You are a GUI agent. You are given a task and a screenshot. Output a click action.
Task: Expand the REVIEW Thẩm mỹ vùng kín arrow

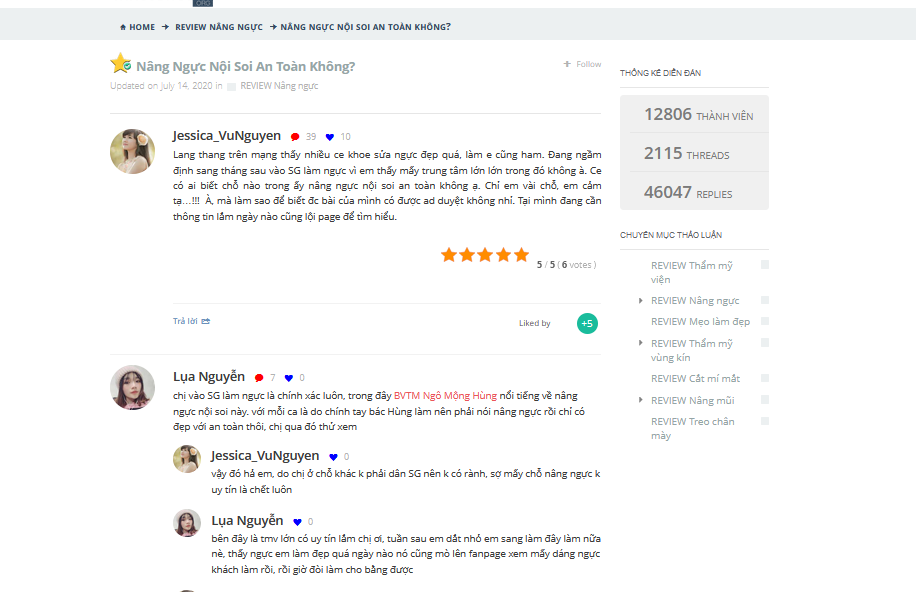point(640,343)
